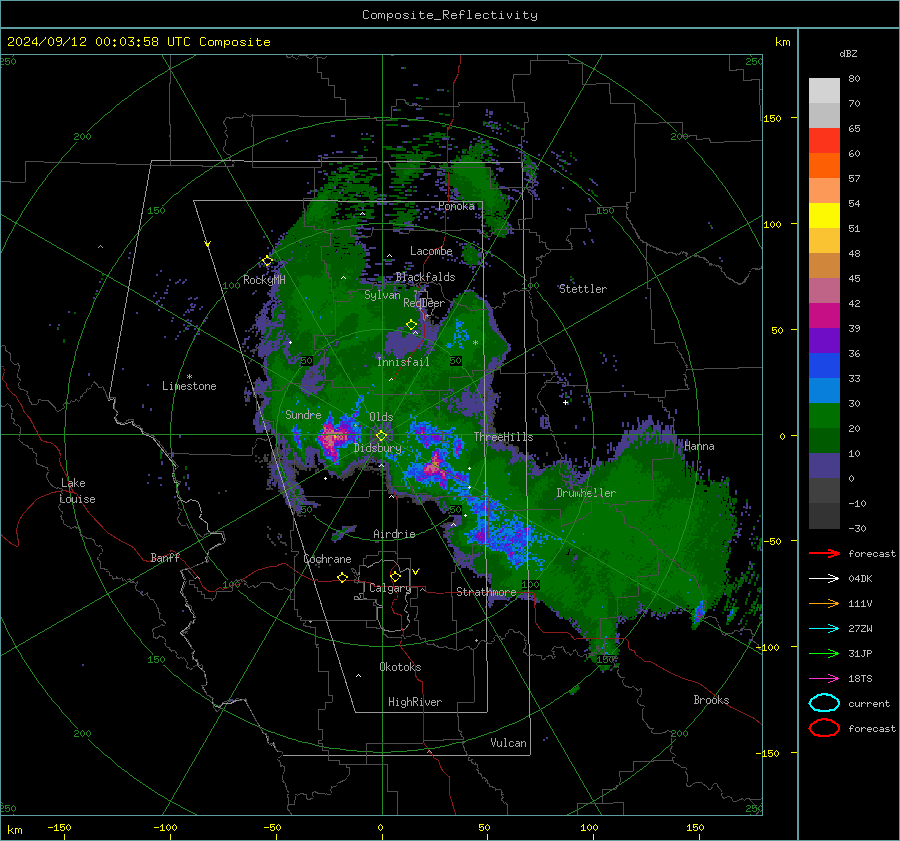Click the Brooks city label
Image resolution: width=900 pixels, height=841 pixels.
pos(711,700)
